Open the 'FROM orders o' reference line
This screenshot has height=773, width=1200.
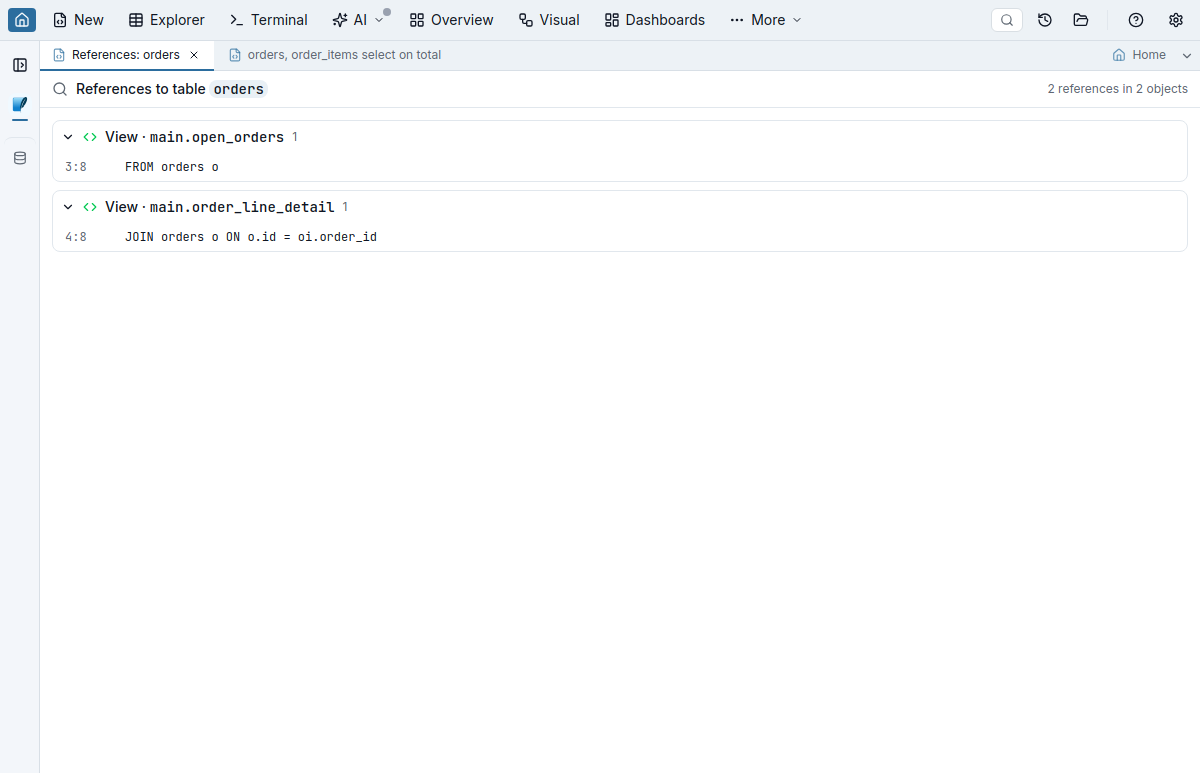[x=620, y=167]
